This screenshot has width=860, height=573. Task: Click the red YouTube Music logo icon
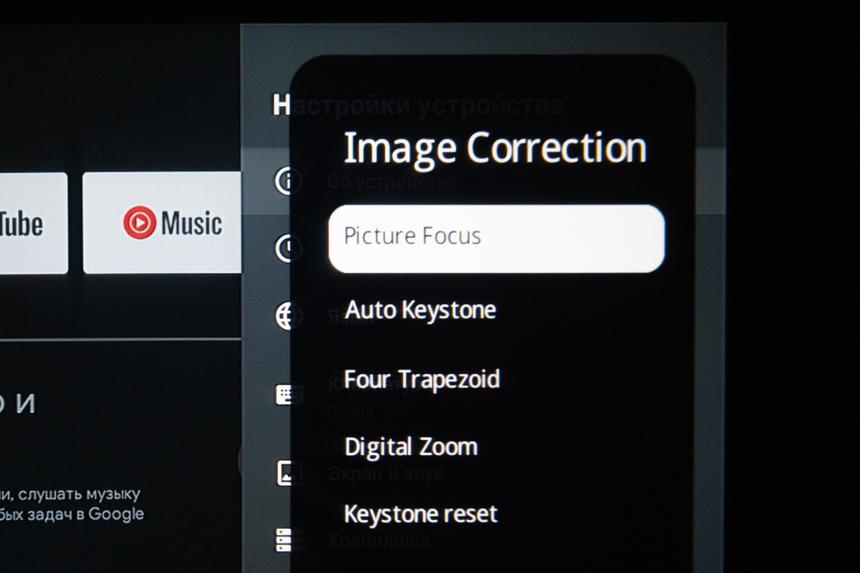(x=139, y=222)
